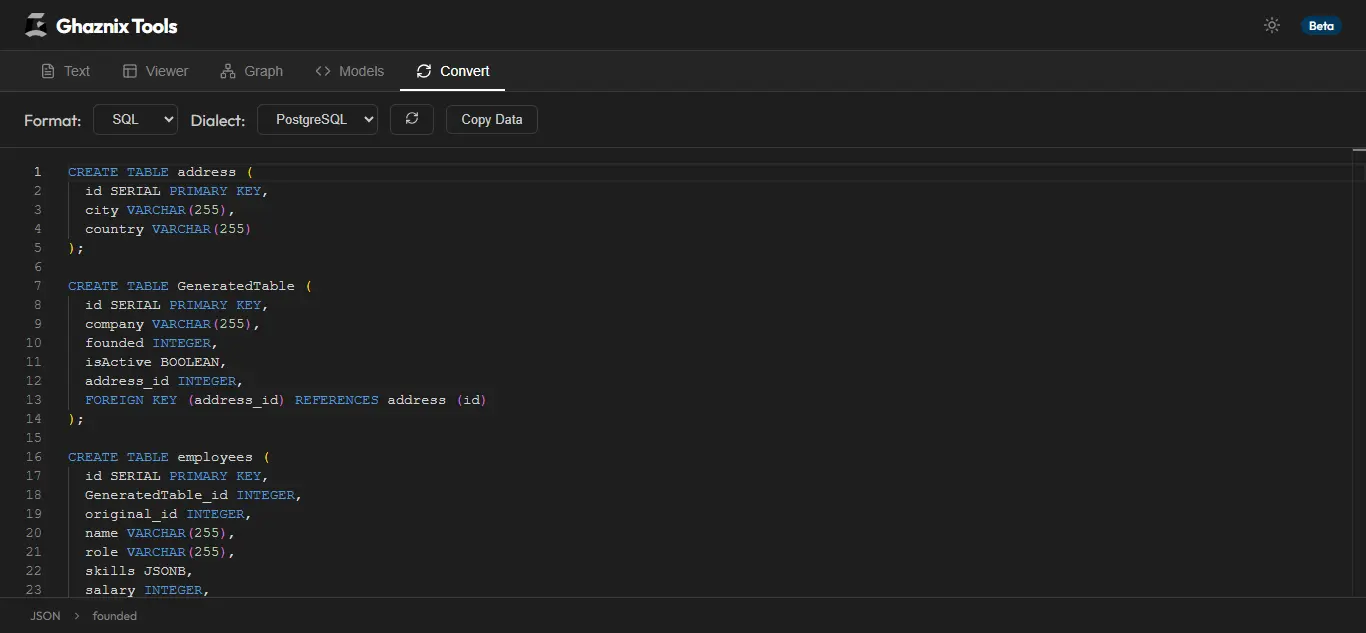
Task: Click the Beta badge
Action: pos(1321,26)
